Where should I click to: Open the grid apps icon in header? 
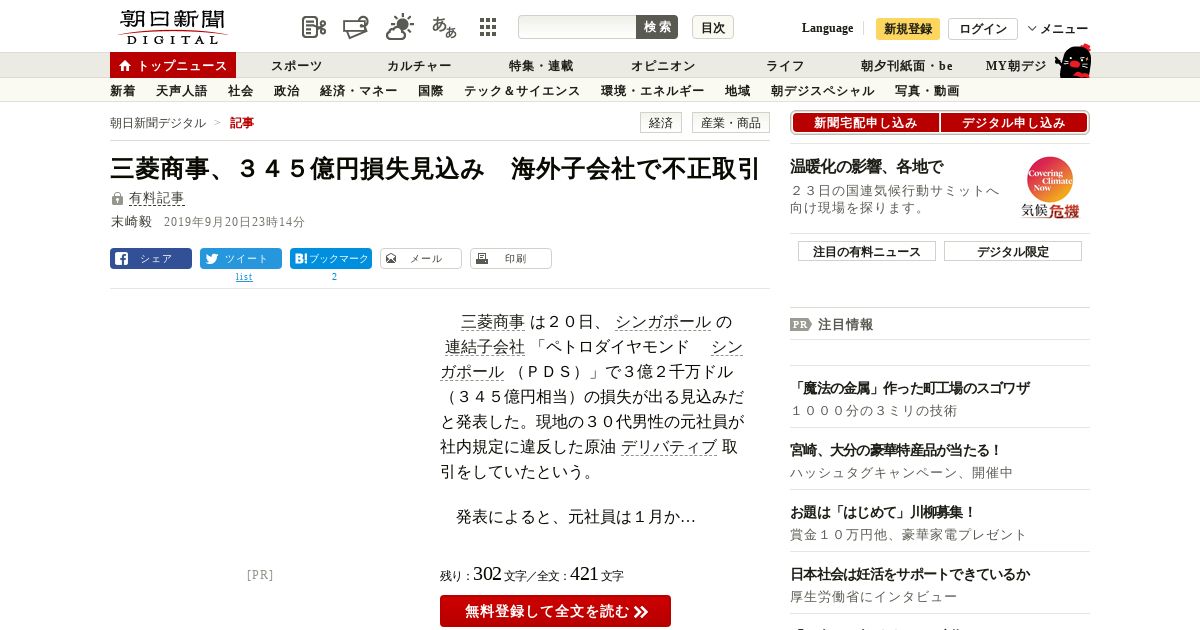pyautogui.click(x=488, y=27)
